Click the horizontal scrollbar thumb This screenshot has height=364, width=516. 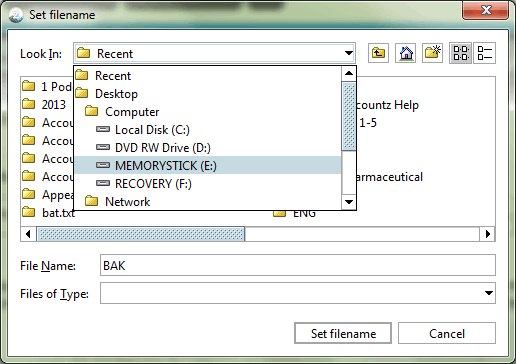click(140, 234)
